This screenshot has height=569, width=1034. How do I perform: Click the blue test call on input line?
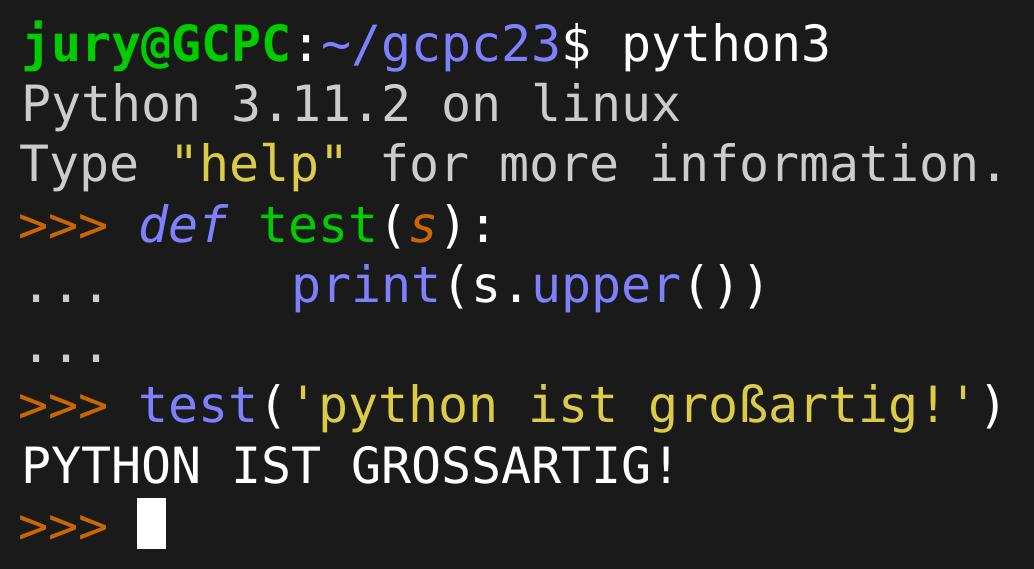click(198, 406)
